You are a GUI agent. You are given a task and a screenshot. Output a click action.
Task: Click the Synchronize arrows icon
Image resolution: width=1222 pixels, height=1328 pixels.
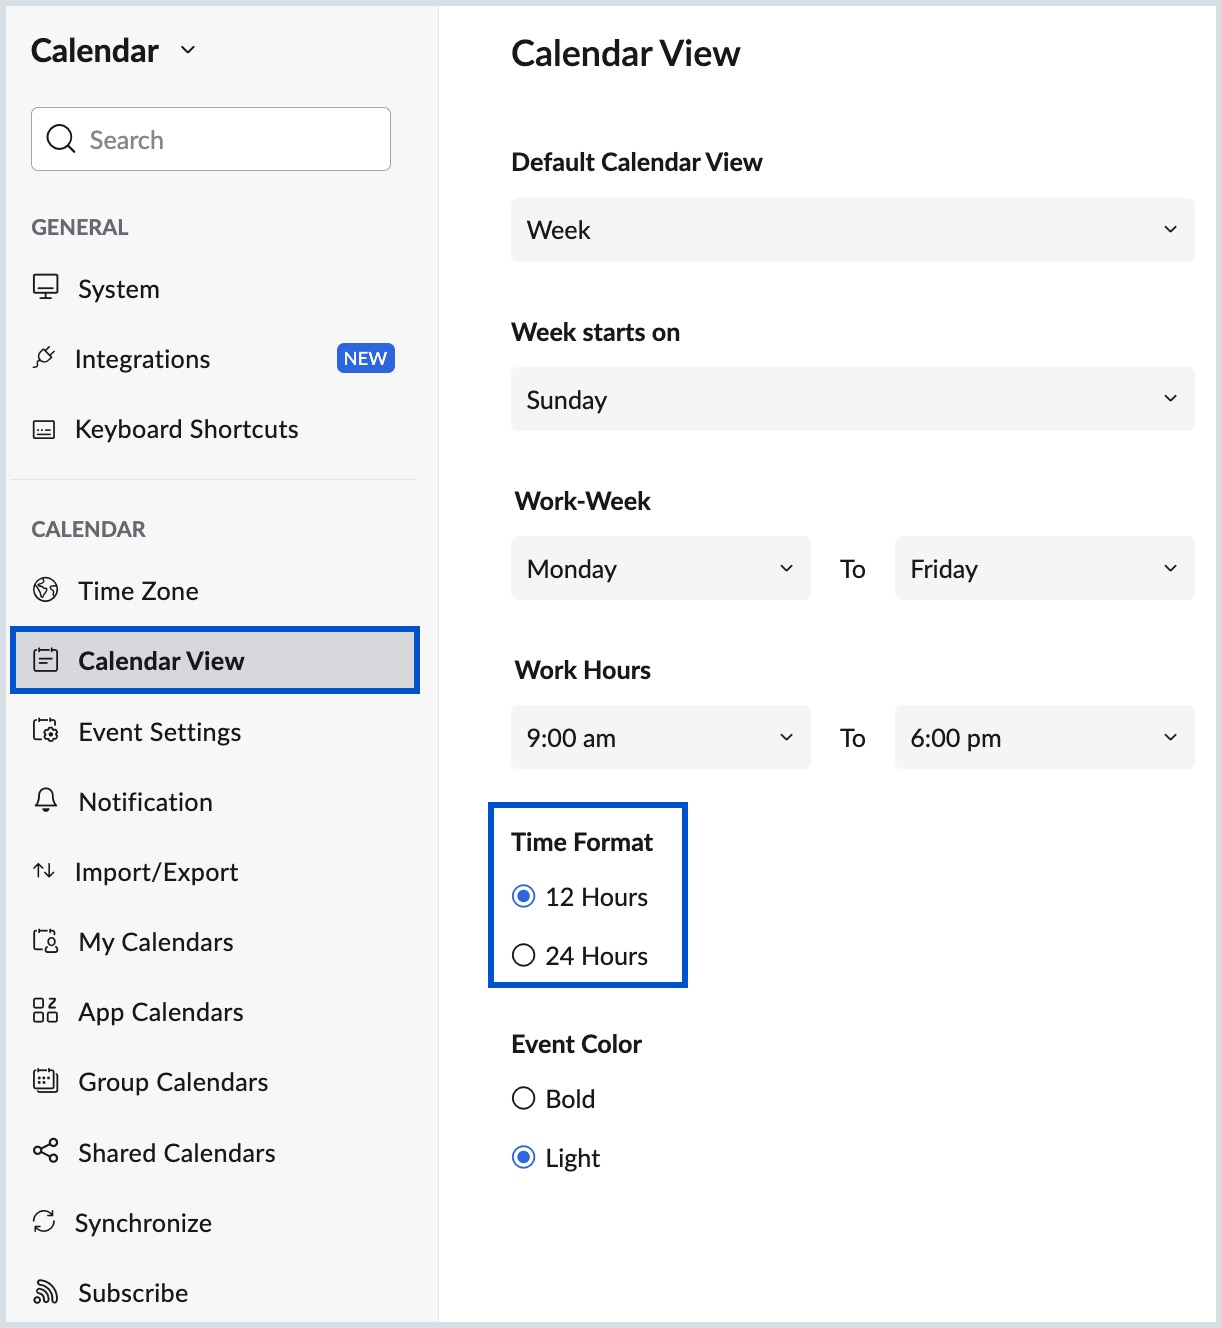click(44, 1222)
